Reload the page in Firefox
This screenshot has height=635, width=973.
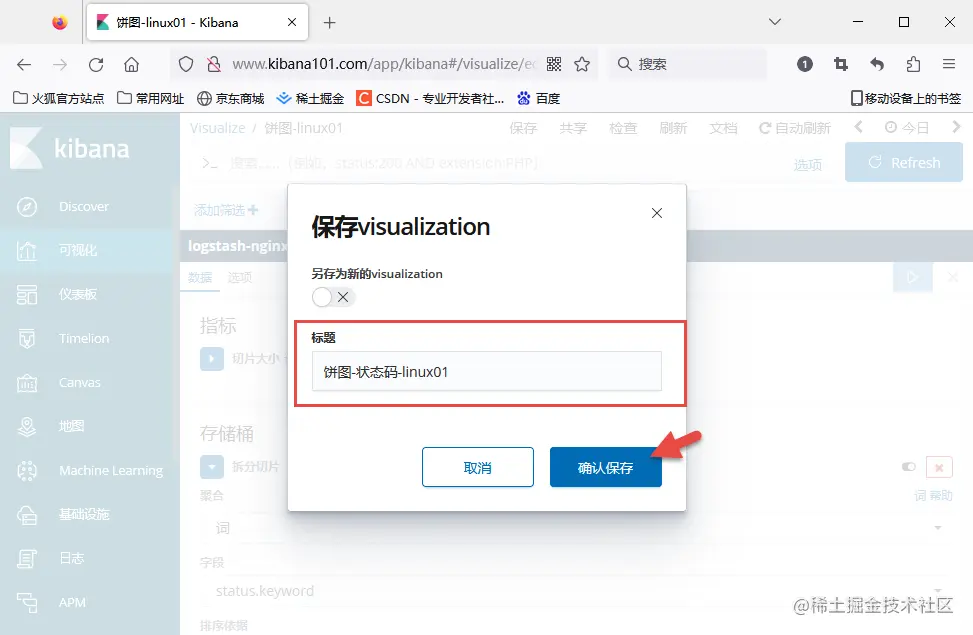(x=96, y=64)
